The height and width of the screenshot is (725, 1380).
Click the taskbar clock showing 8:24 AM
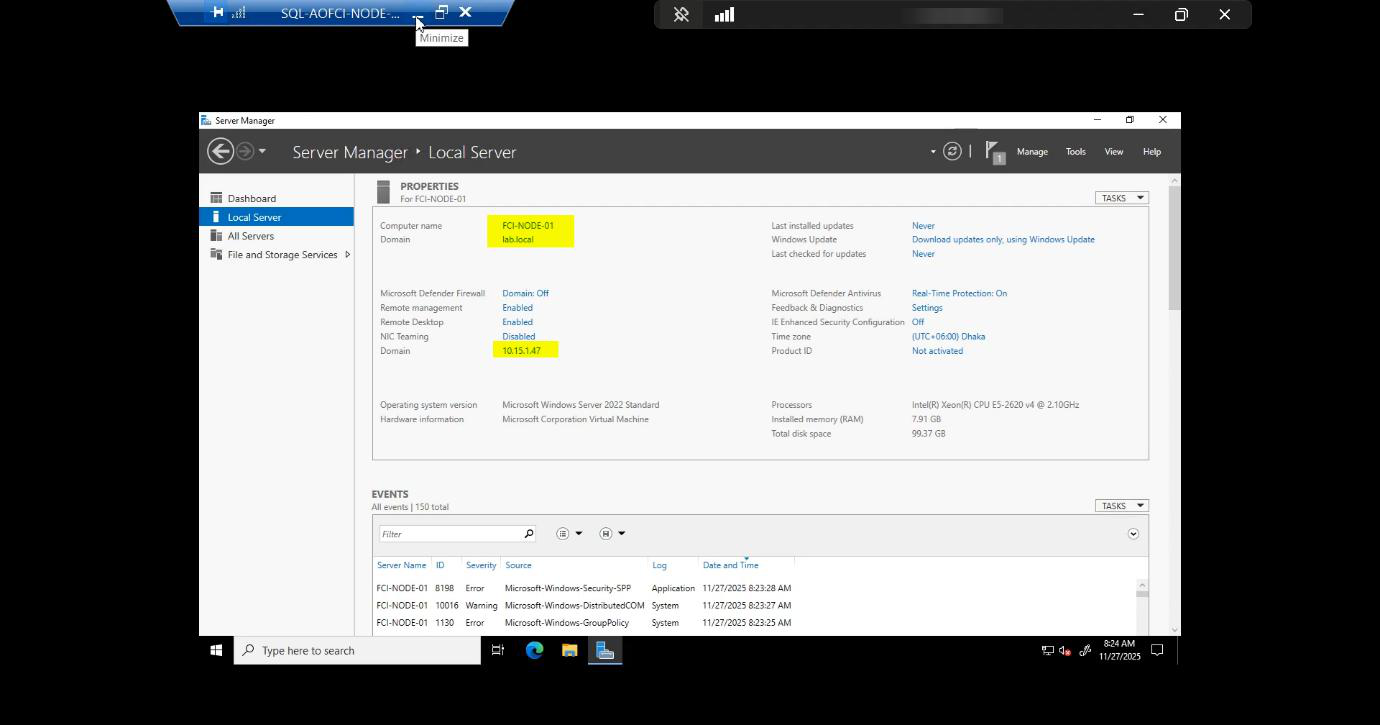[1119, 650]
